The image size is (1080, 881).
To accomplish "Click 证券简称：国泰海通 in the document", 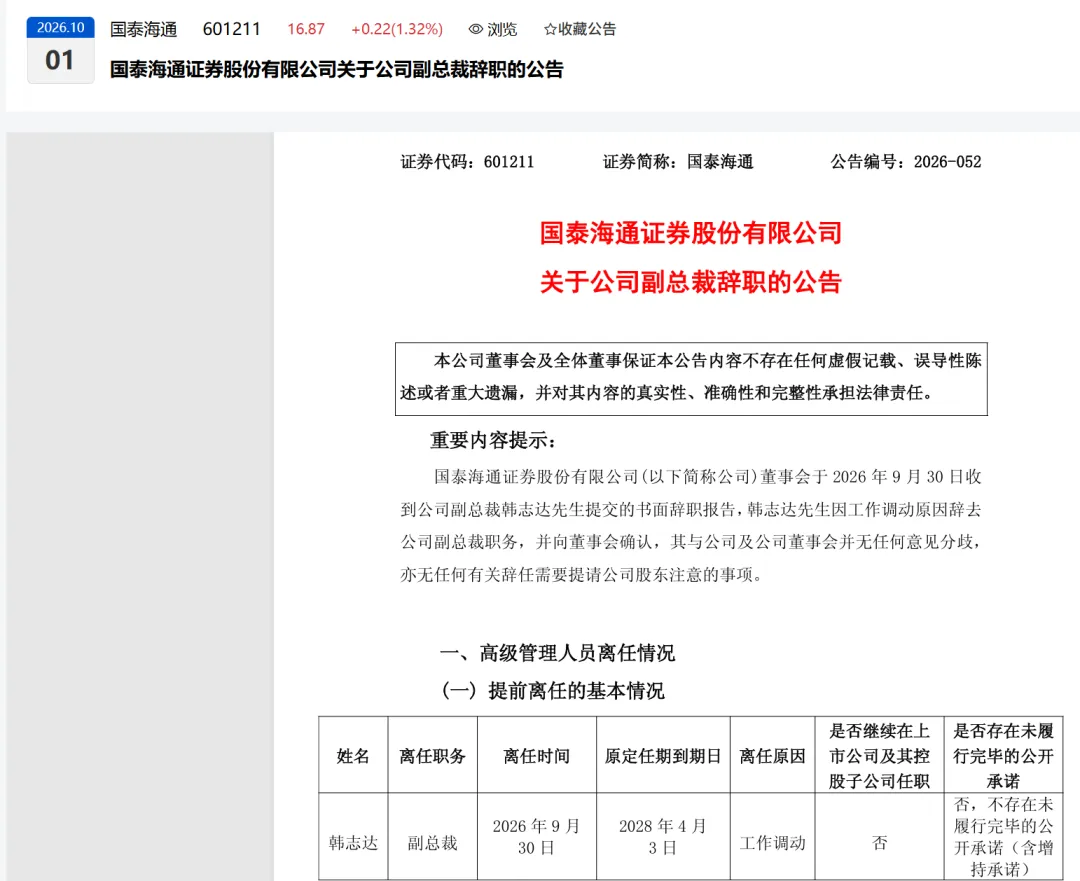I will (678, 162).
